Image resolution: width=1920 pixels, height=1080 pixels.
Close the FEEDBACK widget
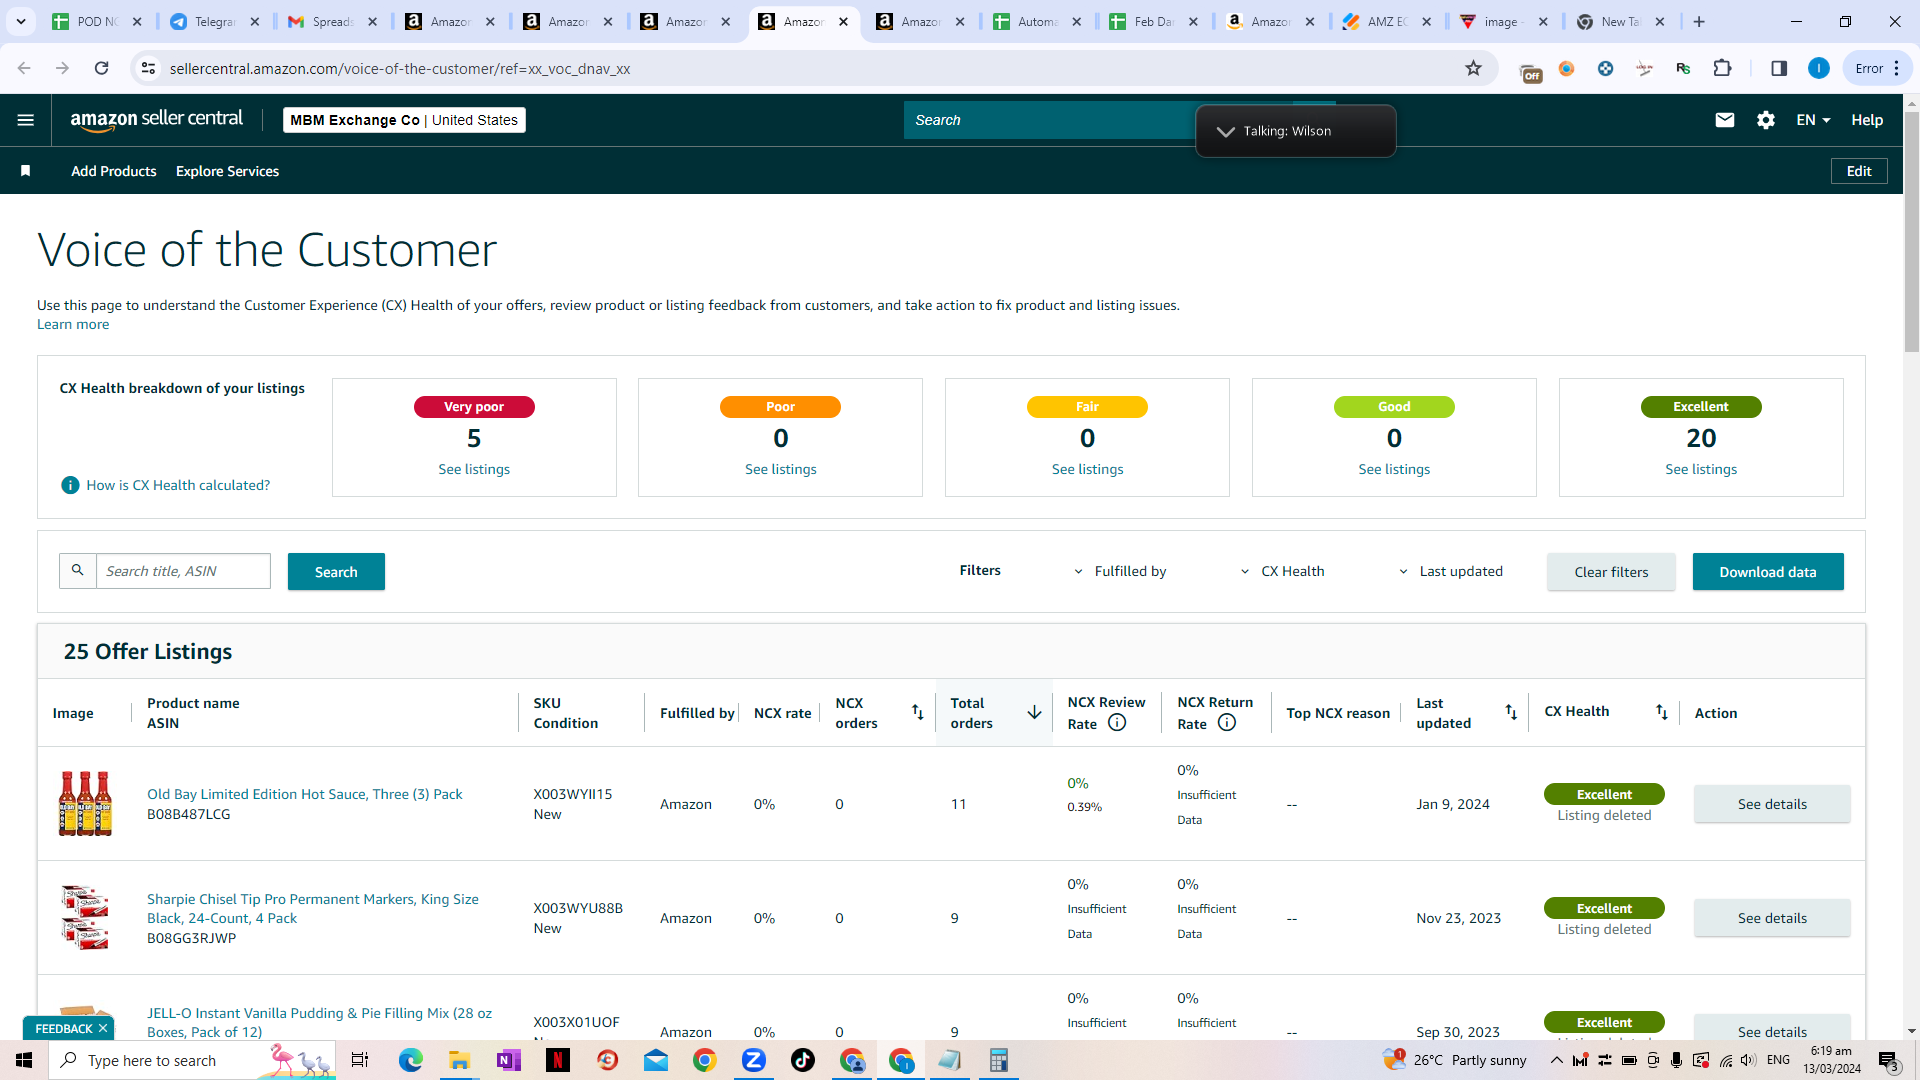click(102, 1028)
